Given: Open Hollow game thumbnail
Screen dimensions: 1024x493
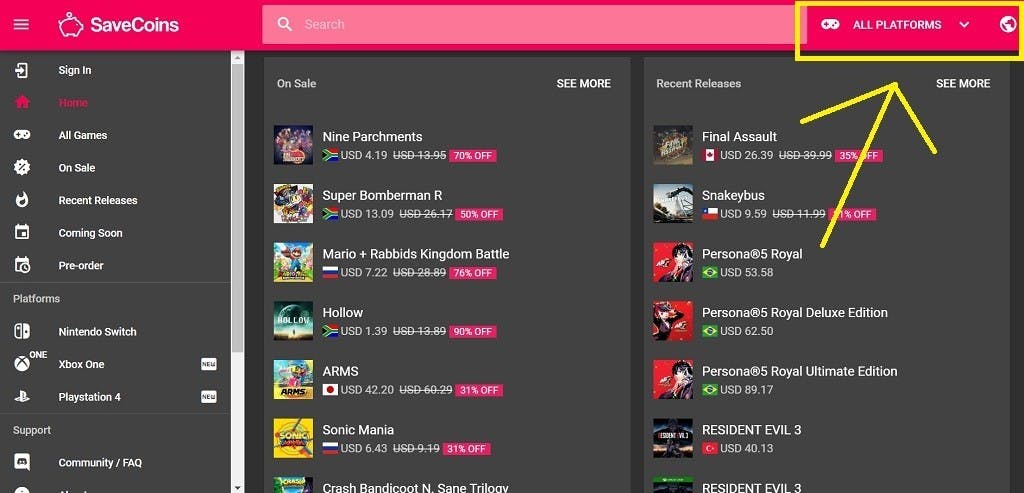Looking at the screenshot, I should pos(293,321).
